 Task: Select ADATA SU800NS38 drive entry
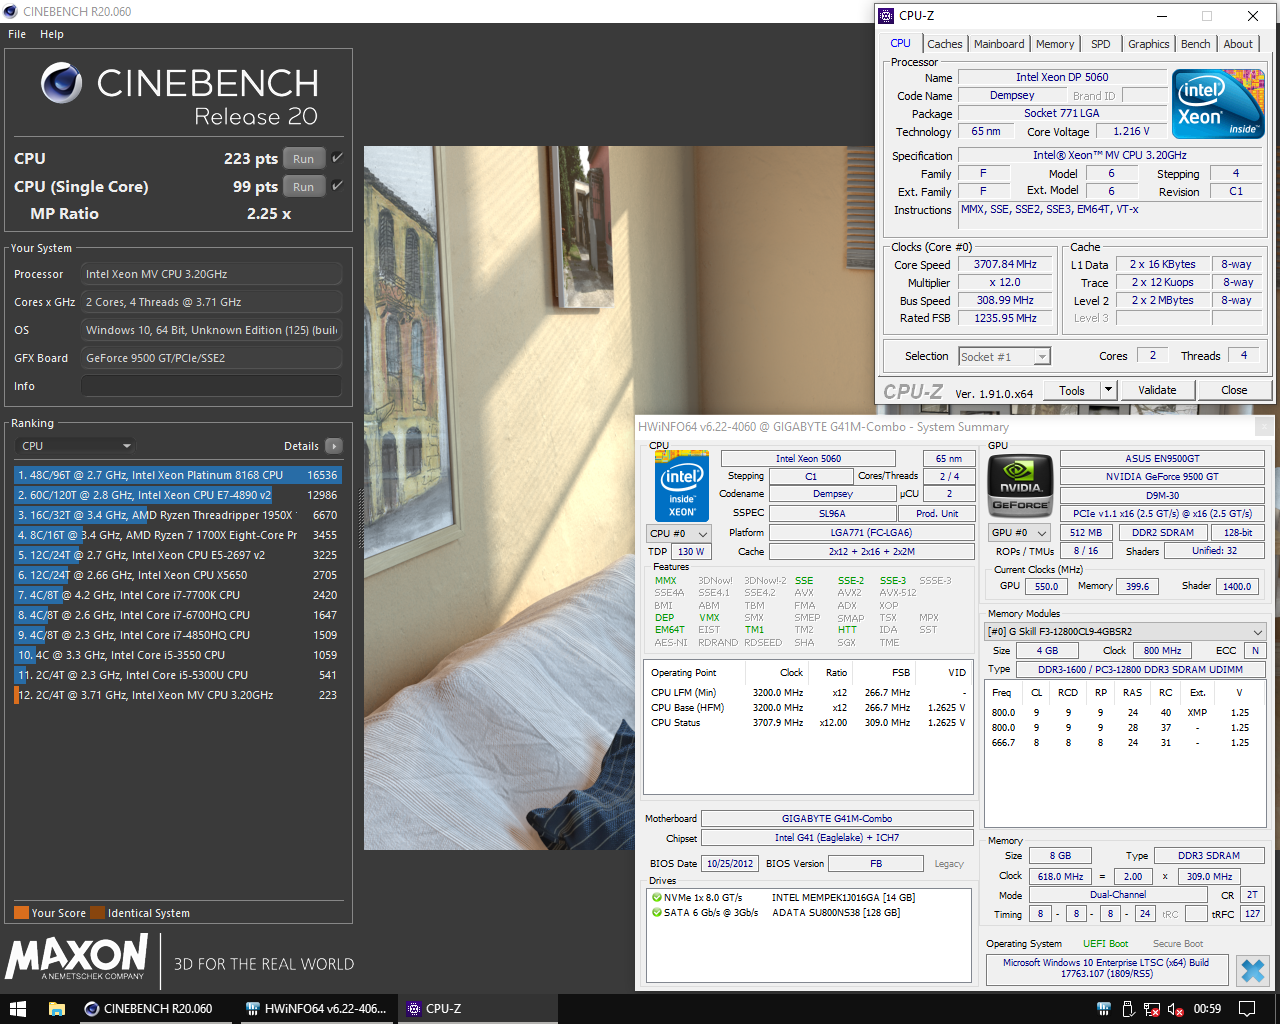click(836, 912)
